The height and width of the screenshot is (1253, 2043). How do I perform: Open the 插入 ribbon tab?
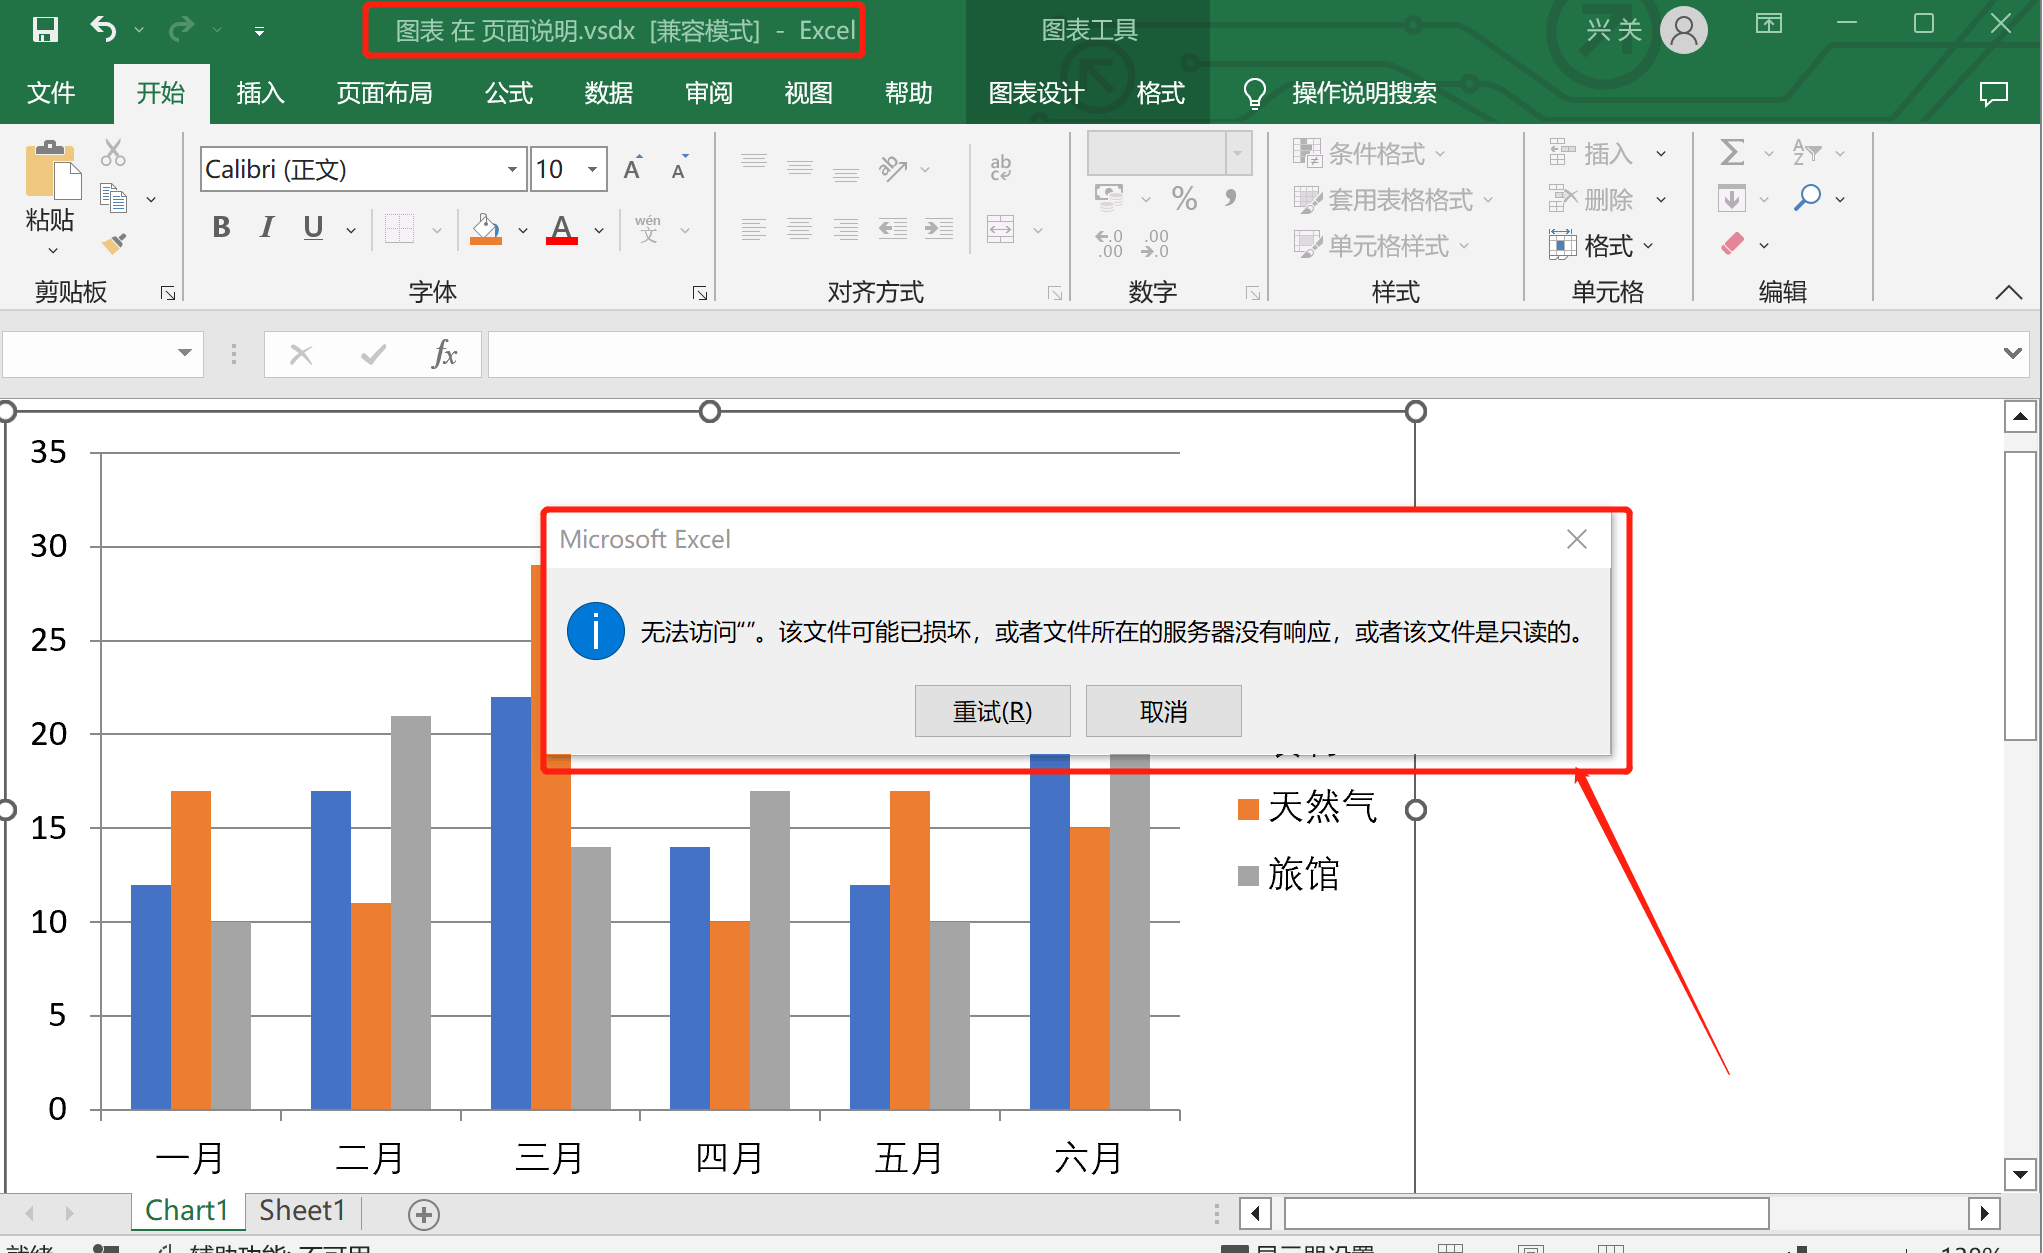pyautogui.click(x=260, y=93)
